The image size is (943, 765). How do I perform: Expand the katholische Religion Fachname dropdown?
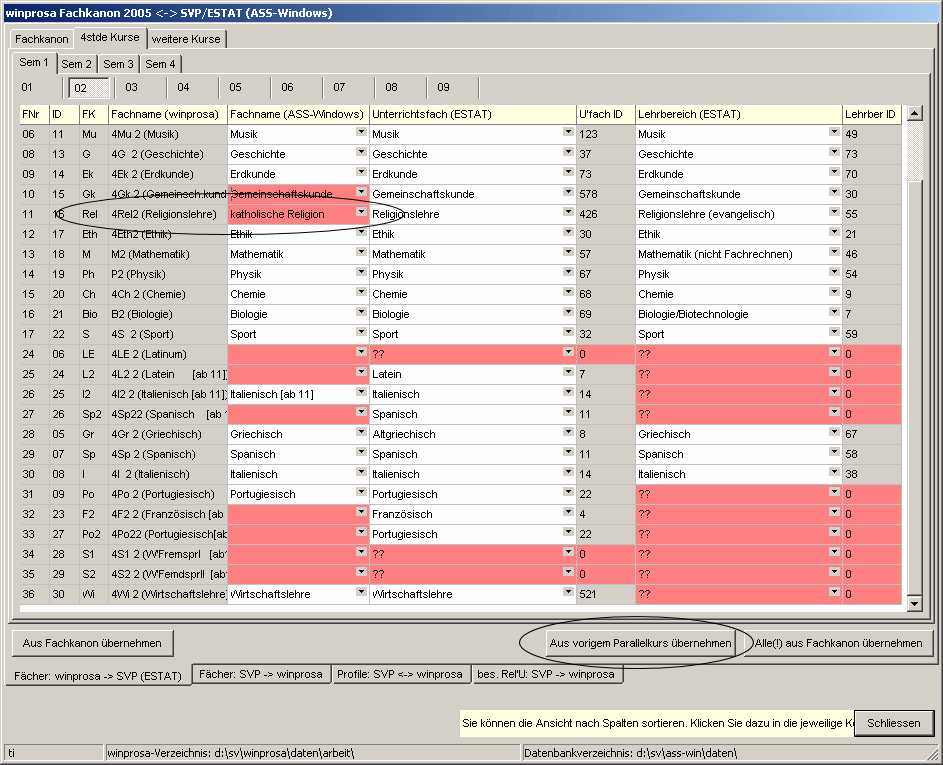tap(361, 213)
